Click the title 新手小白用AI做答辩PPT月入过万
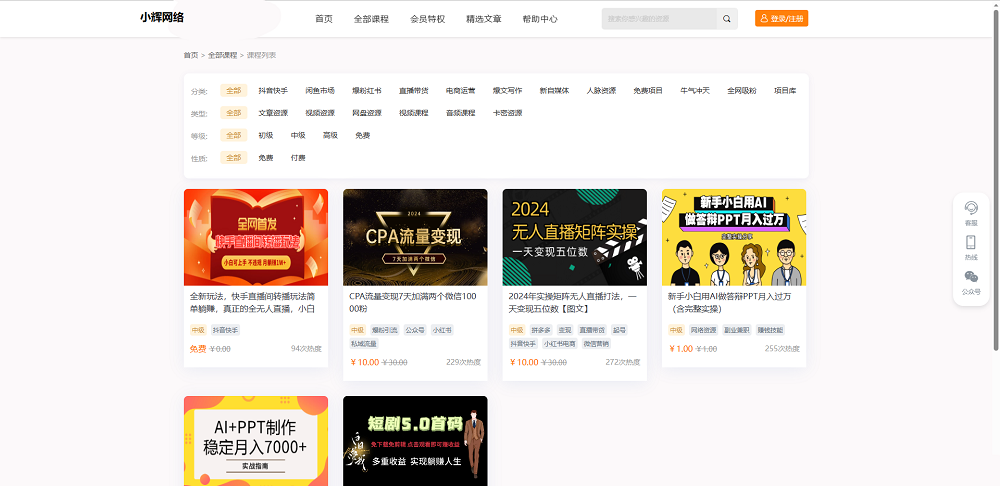The width and height of the screenshot is (1000, 486). pos(730,302)
